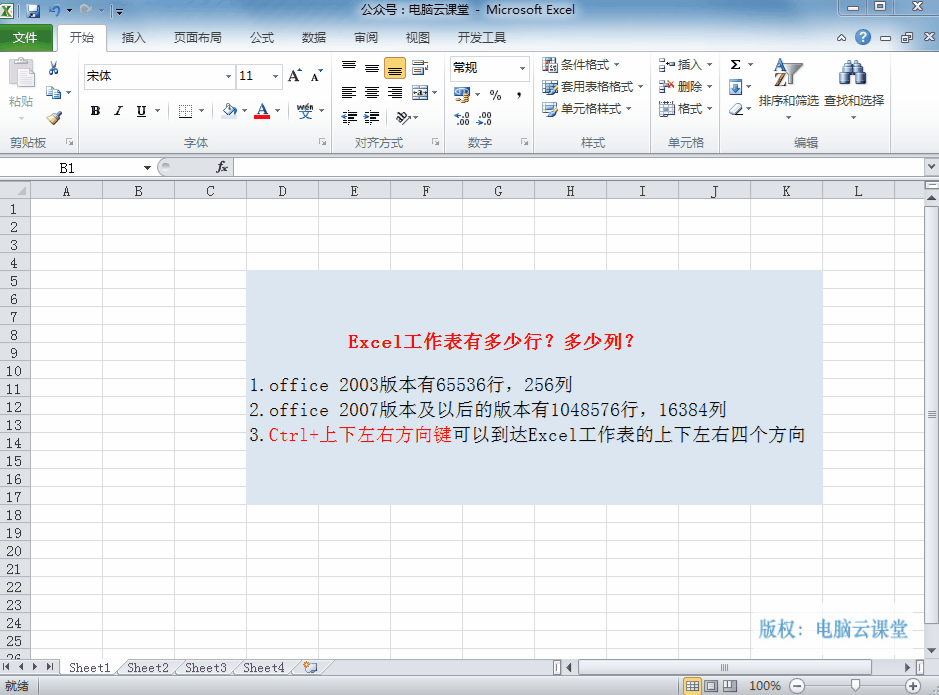Click the zoom slider handle

click(x=855, y=685)
